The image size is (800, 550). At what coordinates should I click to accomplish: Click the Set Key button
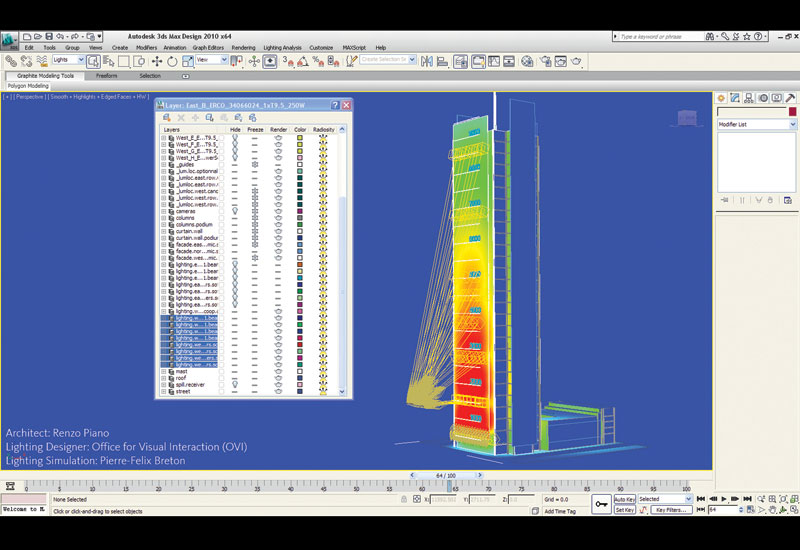tap(624, 510)
